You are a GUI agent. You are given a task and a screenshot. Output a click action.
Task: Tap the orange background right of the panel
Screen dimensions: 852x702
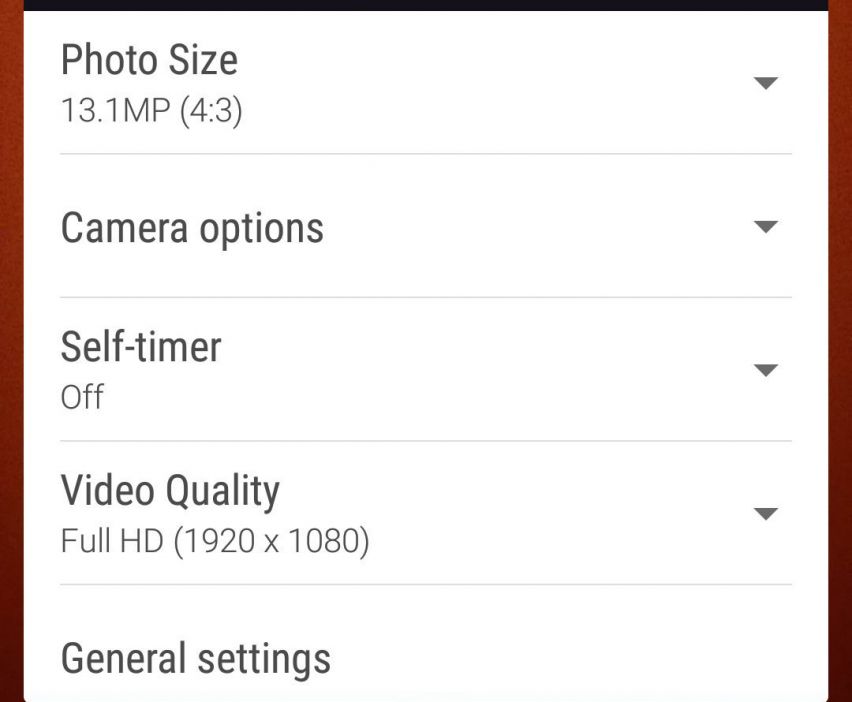[840, 350]
